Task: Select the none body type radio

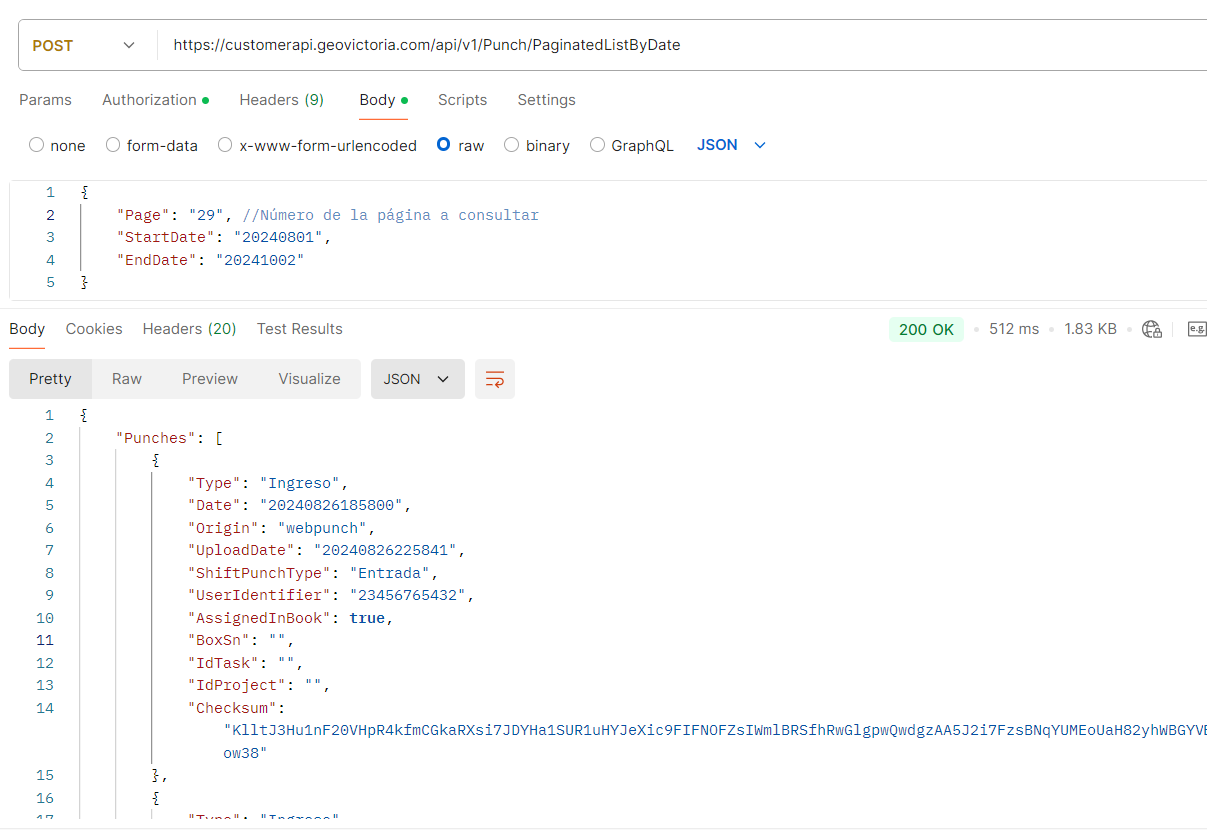Action: pos(37,145)
